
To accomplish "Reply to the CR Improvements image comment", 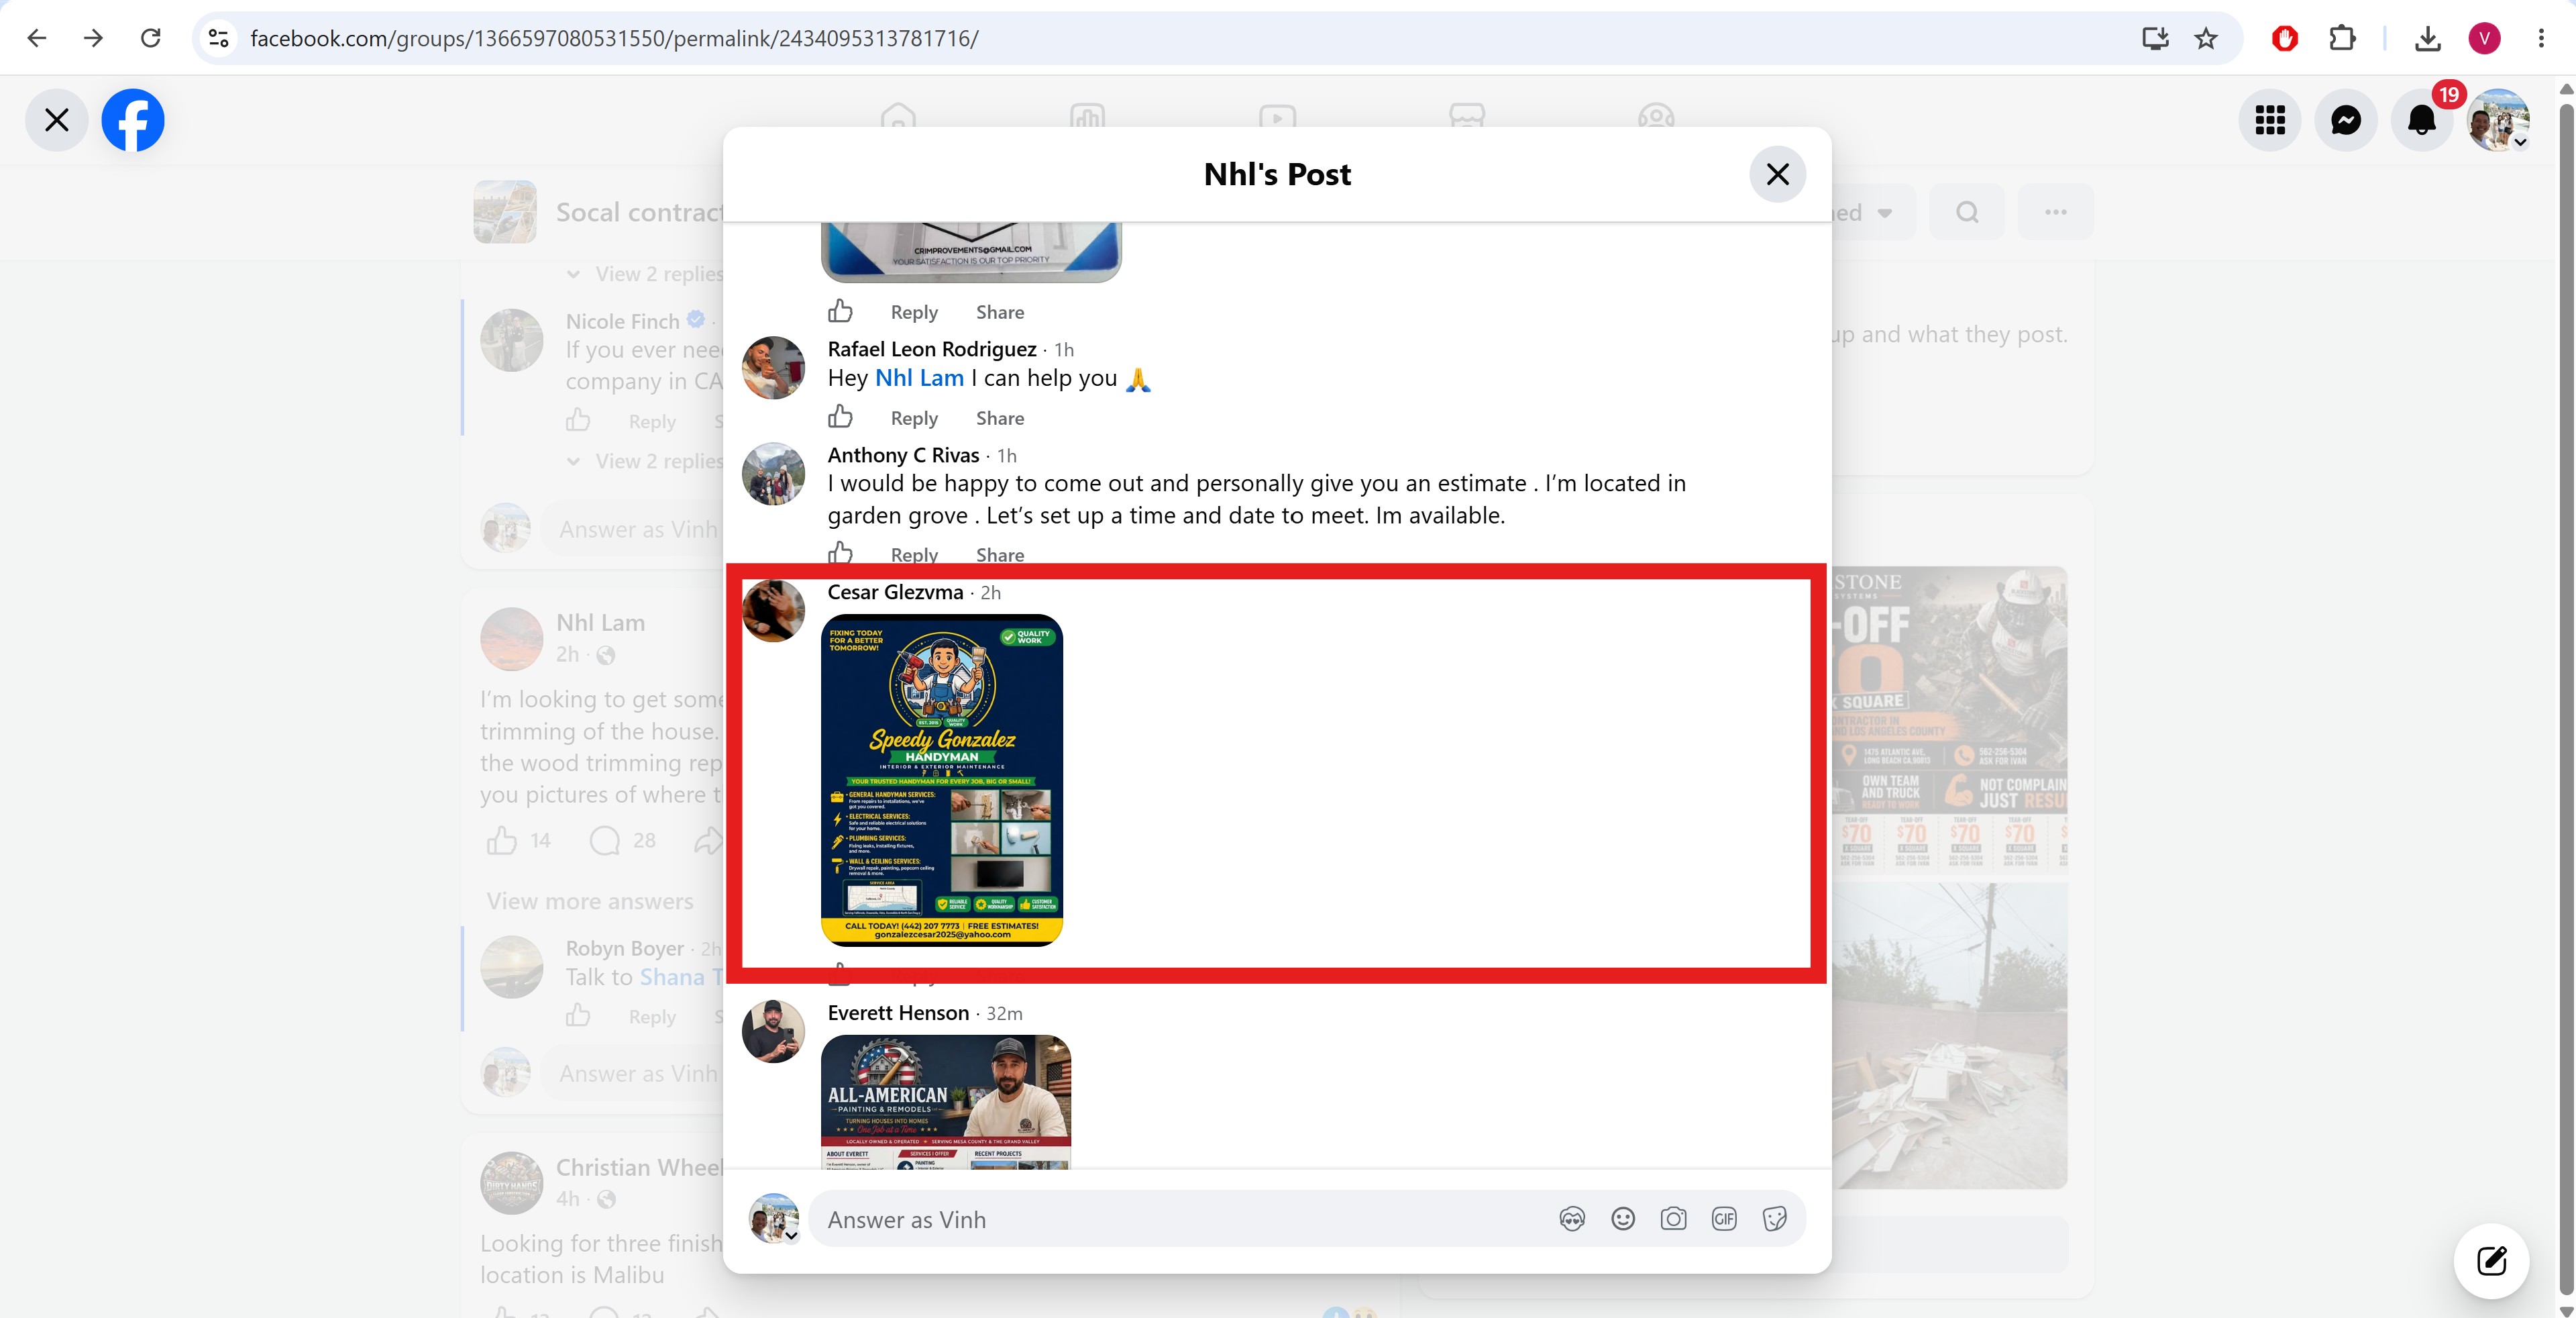I will [914, 312].
